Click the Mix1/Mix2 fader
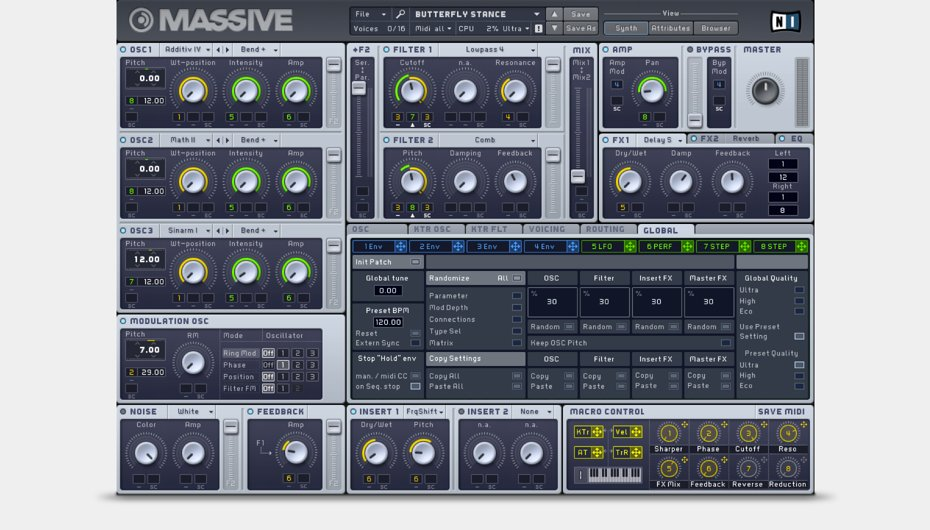The height and width of the screenshot is (530, 930). pyautogui.click(x=577, y=176)
